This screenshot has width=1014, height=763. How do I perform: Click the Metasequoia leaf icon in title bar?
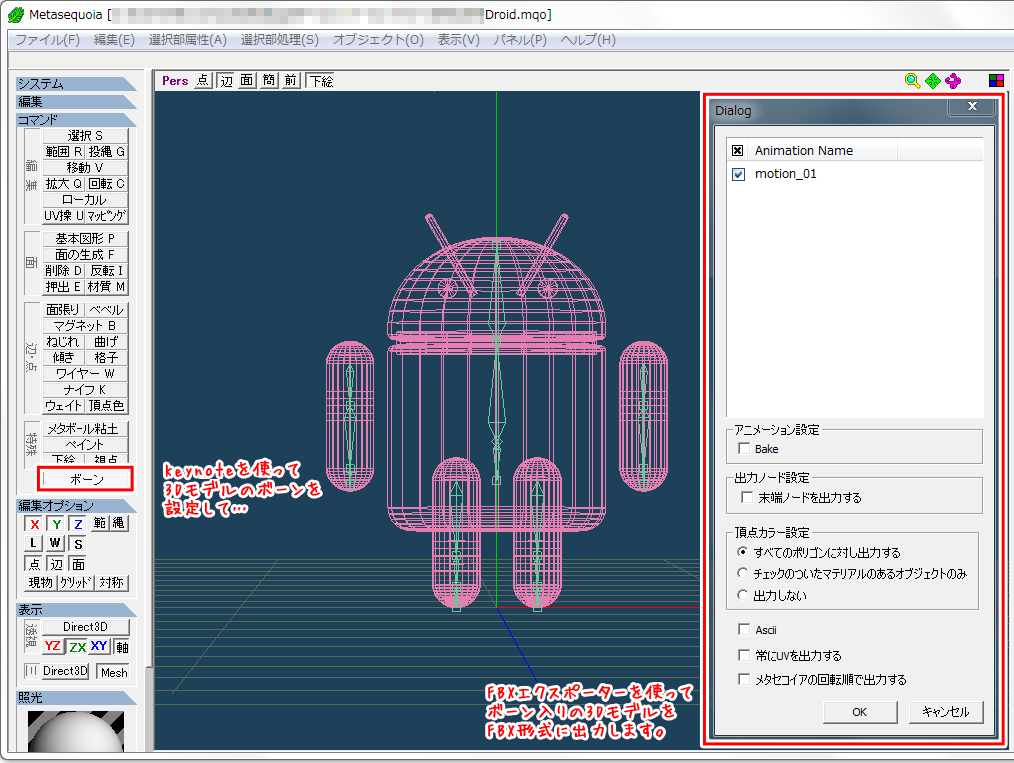click(16, 14)
